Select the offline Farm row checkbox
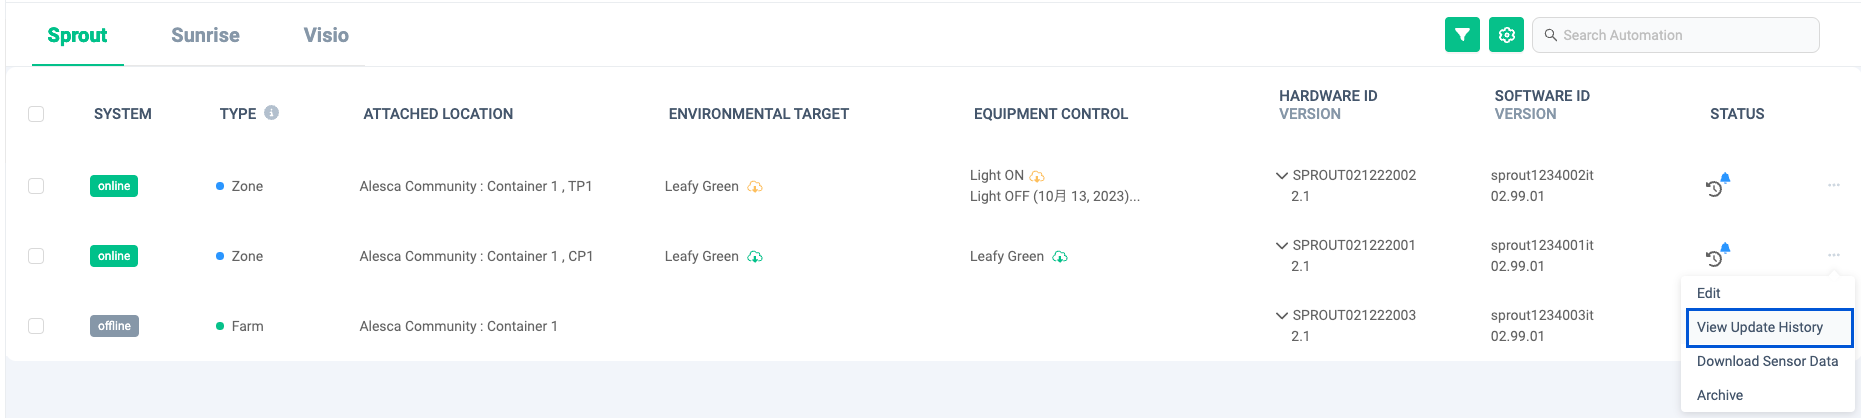Image resolution: width=1861 pixels, height=418 pixels. click(36, 326)
